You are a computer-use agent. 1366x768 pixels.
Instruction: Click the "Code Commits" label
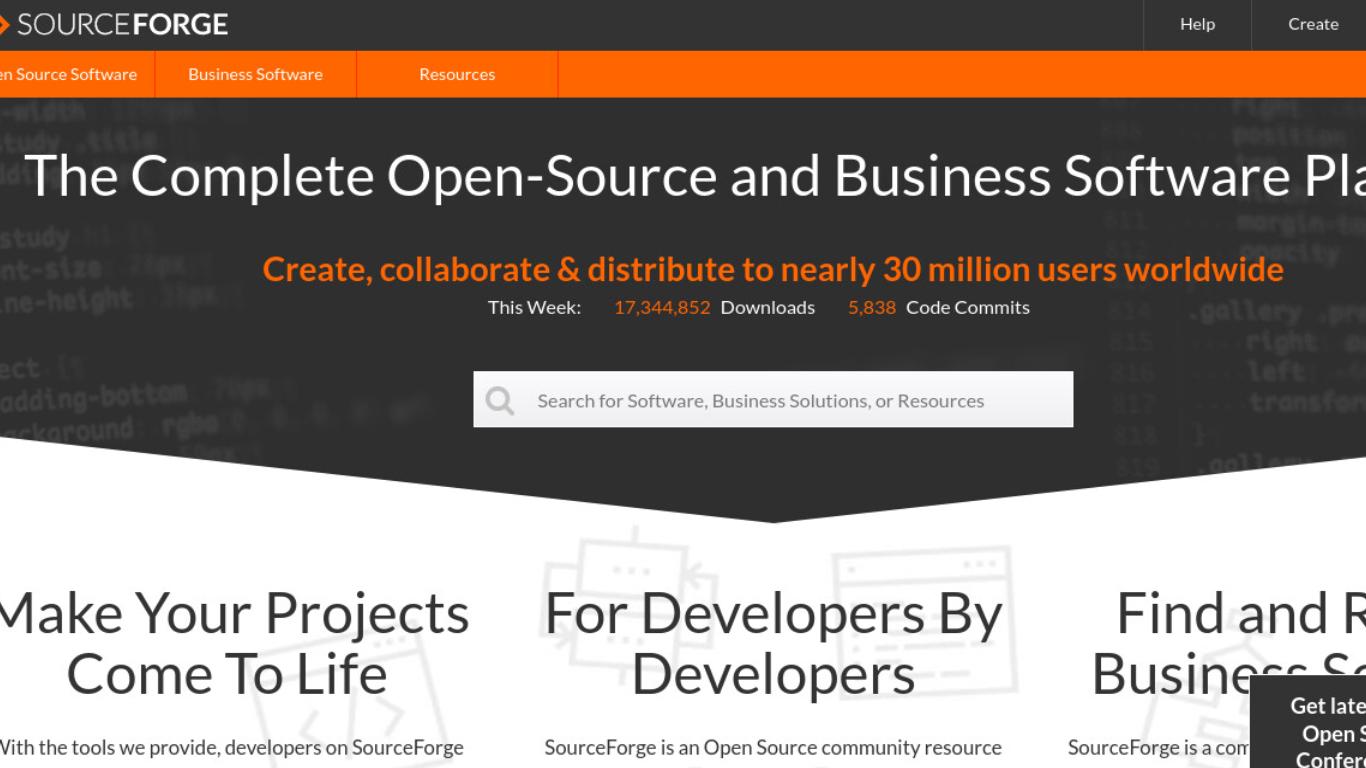click(968, 307)
